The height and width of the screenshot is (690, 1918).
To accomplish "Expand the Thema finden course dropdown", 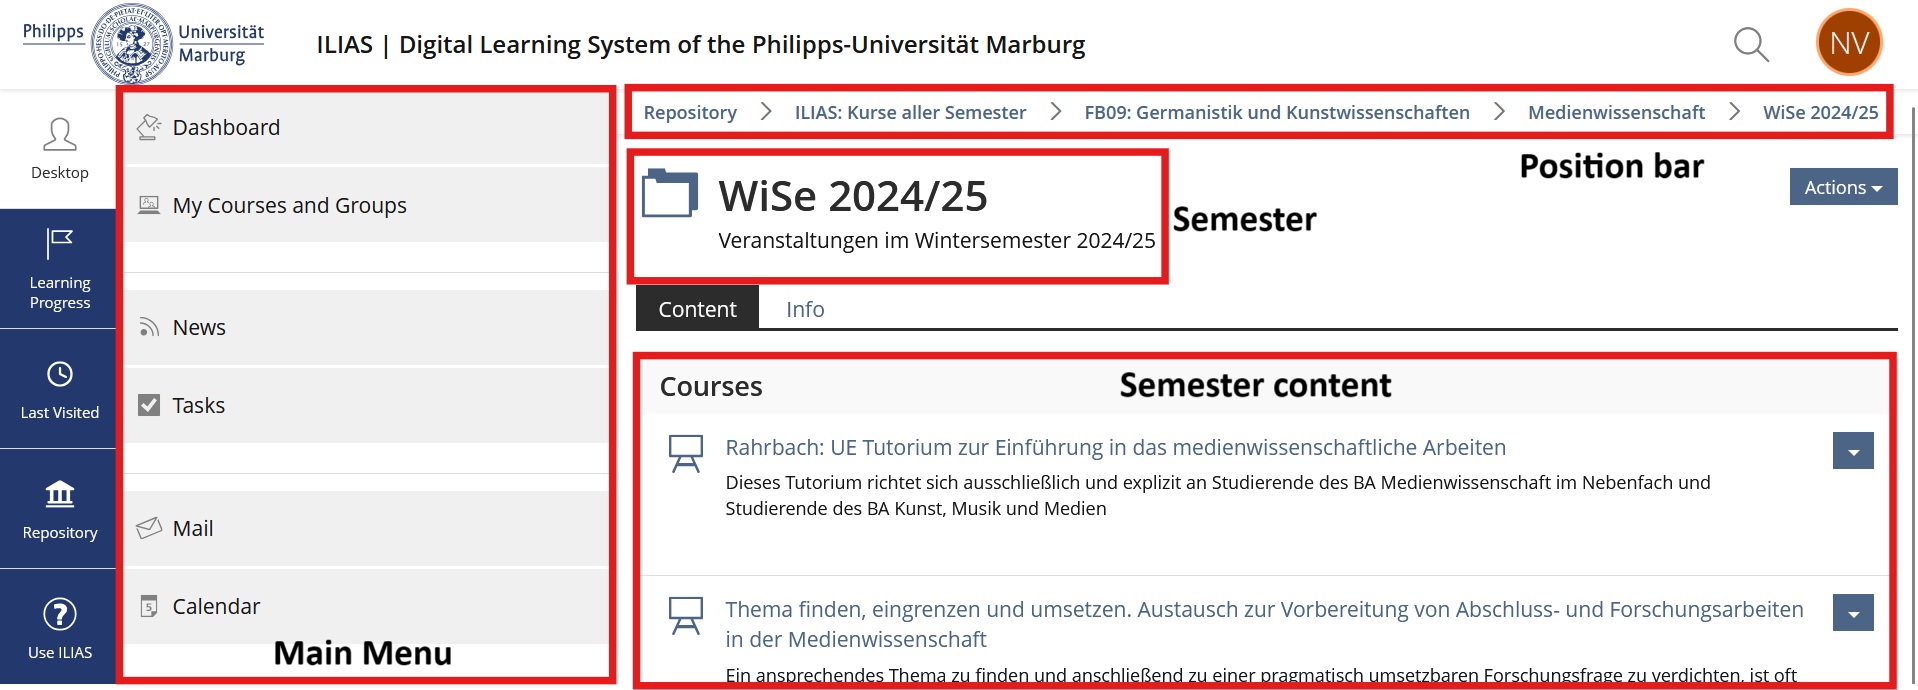I will pos(1852,613).
